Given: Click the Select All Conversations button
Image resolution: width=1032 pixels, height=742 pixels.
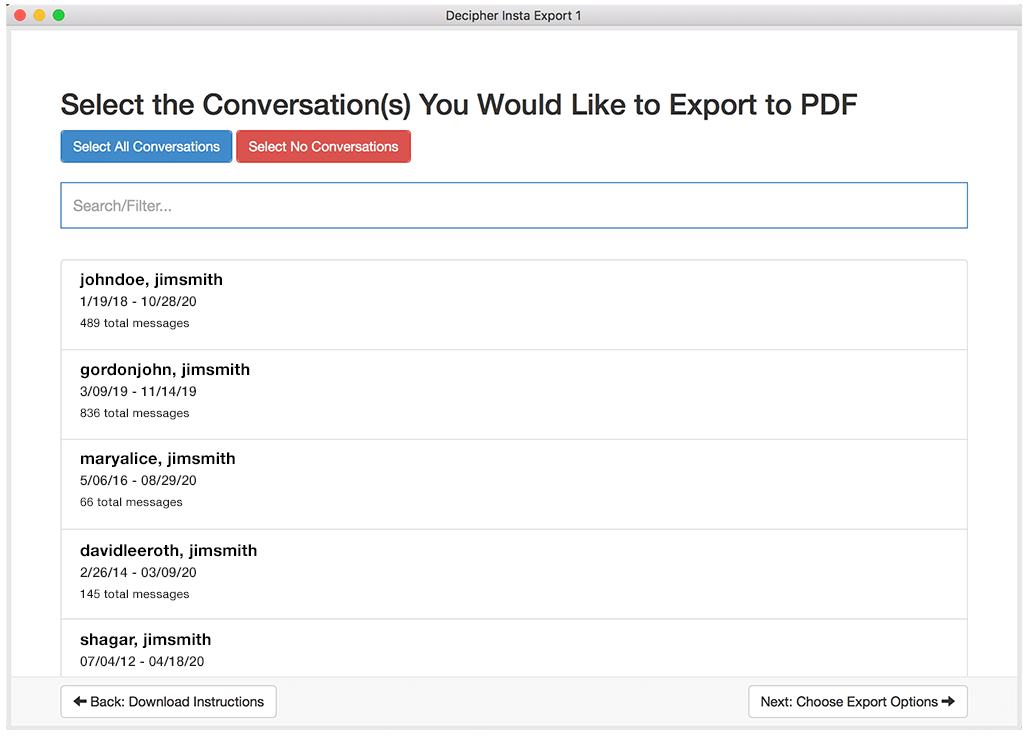Looking at the screenshot, I should pos(146,146).
